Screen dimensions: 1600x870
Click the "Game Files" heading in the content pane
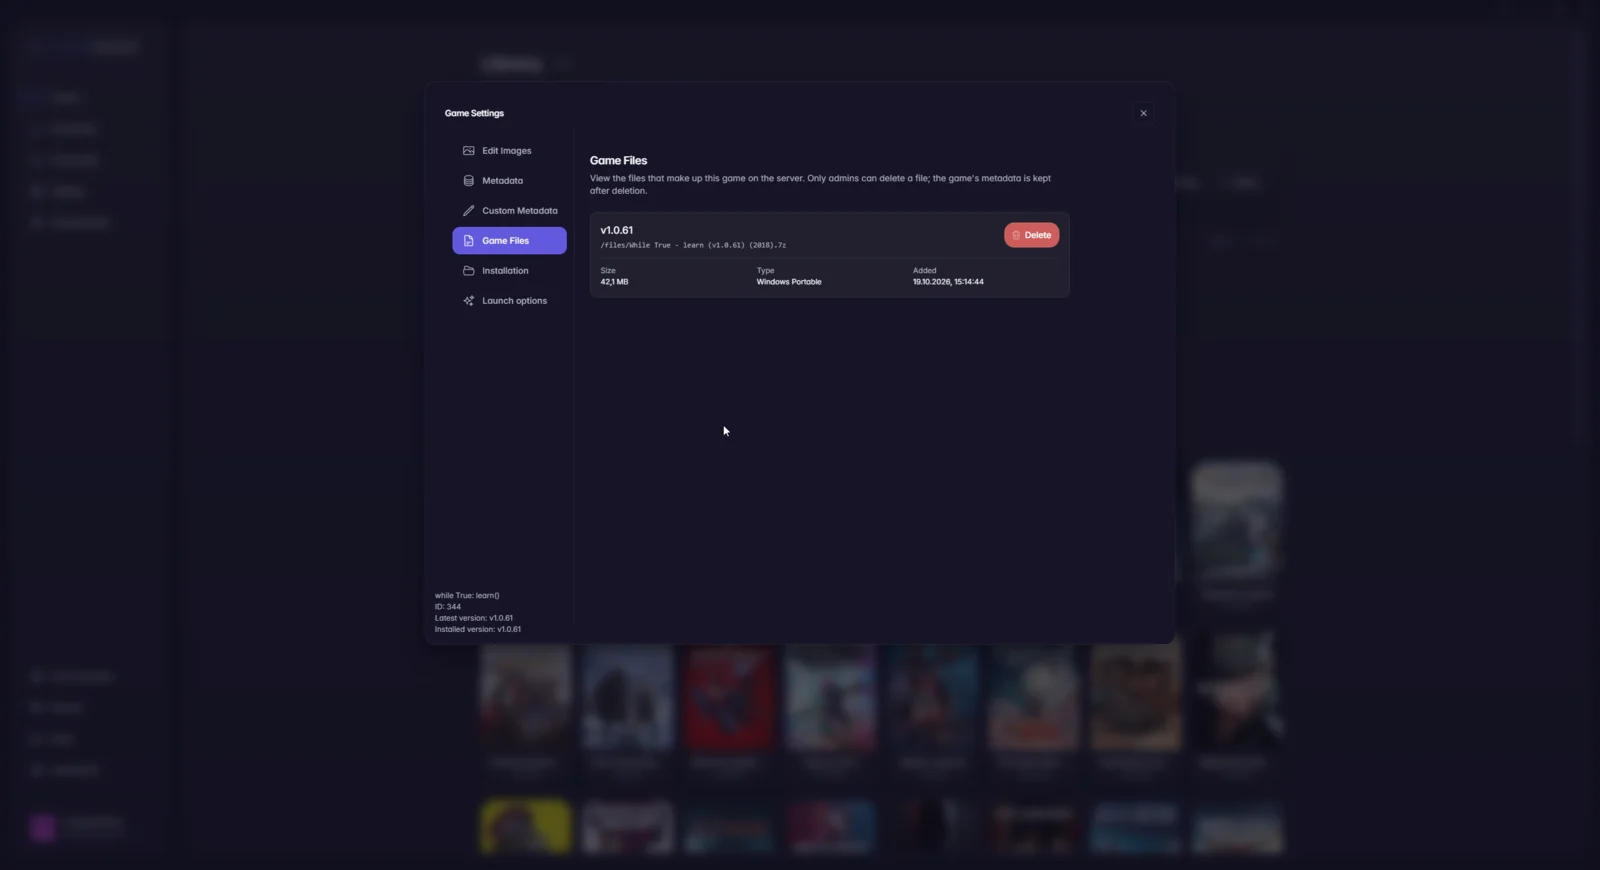(618, 160)
